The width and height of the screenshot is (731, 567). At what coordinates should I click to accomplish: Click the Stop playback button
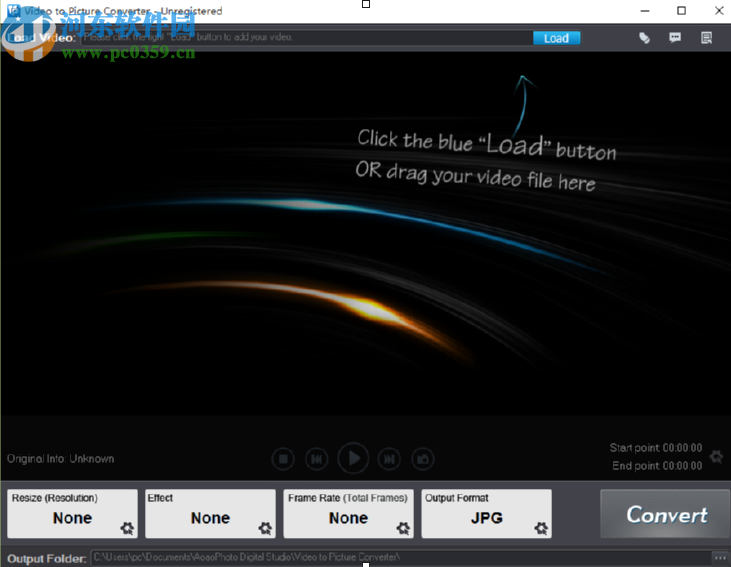coord(283,459)
